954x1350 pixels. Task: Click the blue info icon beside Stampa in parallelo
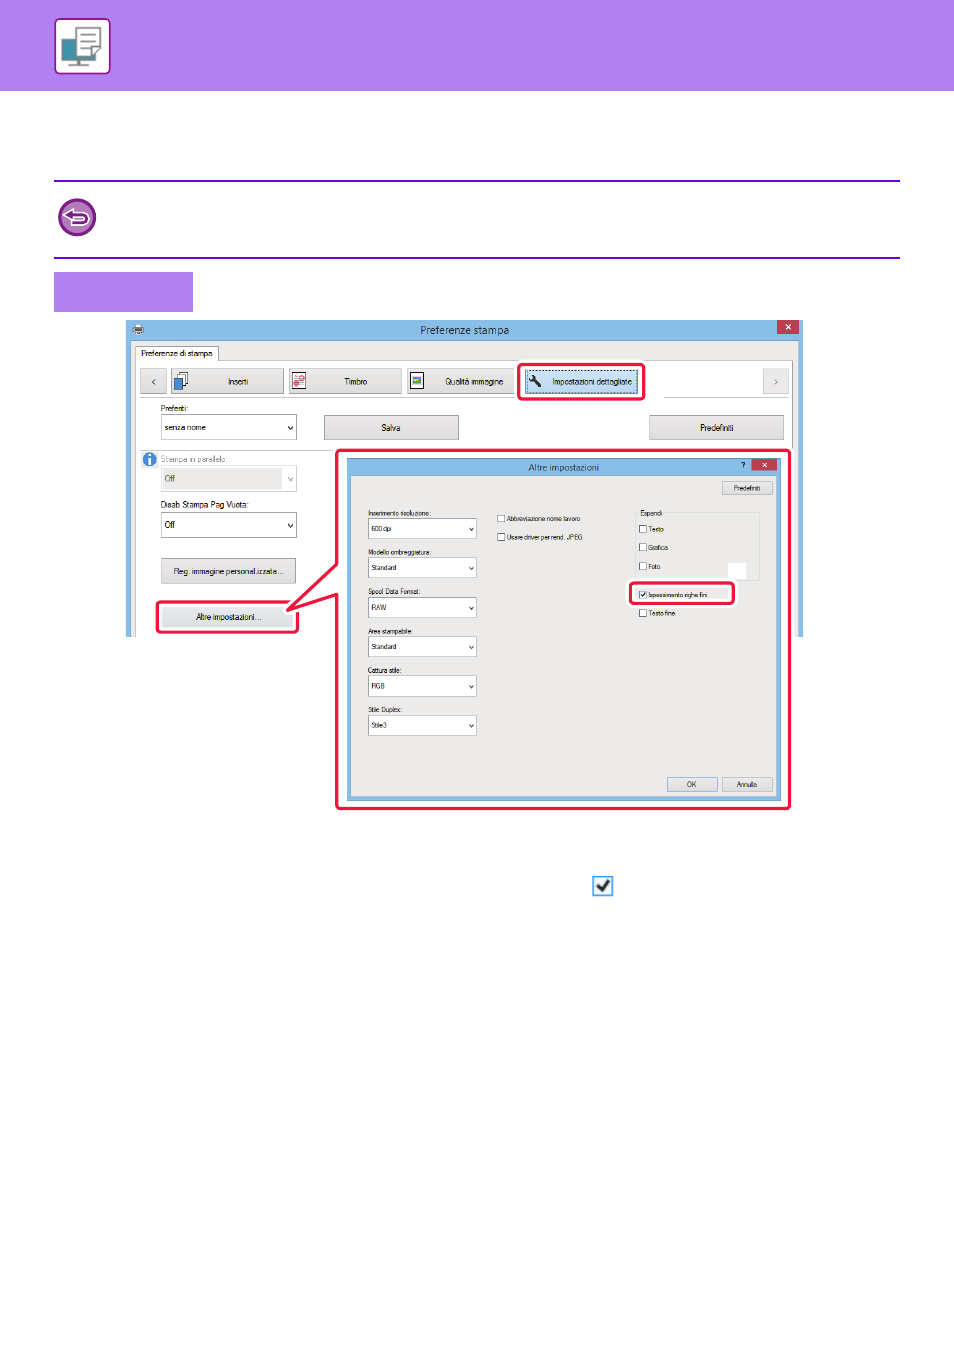pos(149,459)
